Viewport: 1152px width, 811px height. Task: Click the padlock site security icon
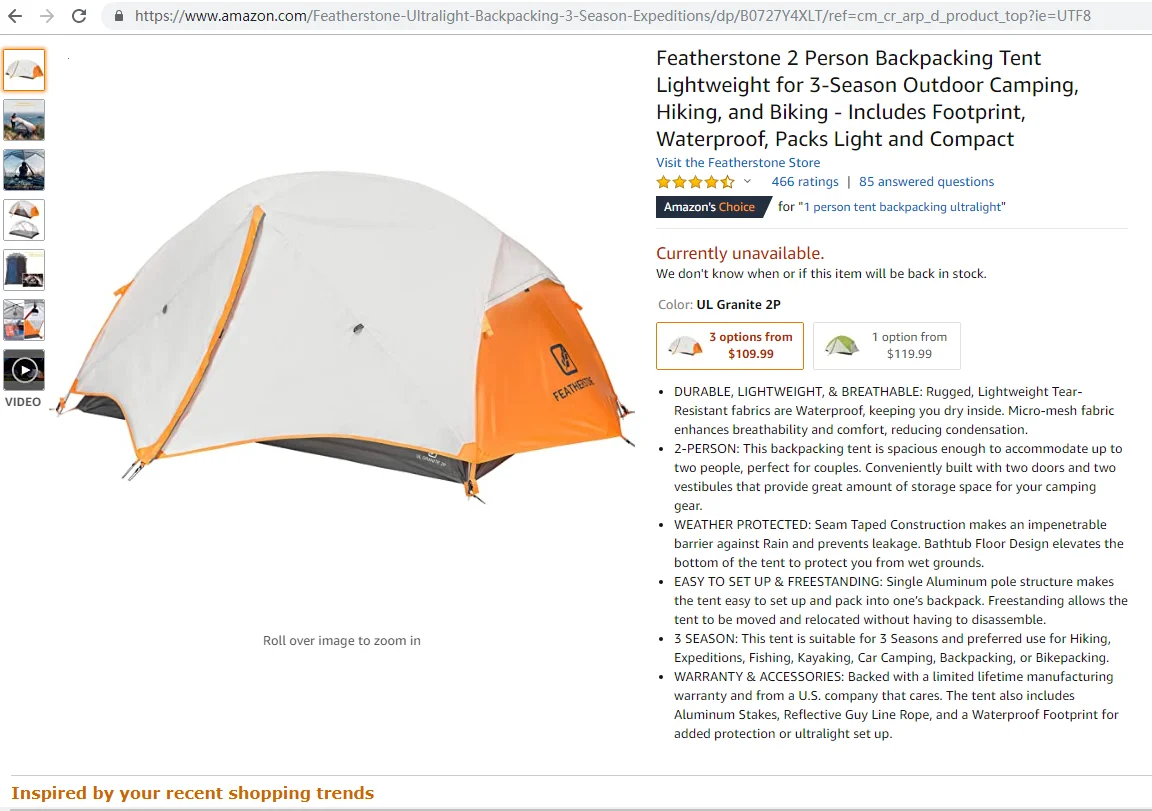click(118, 15)
